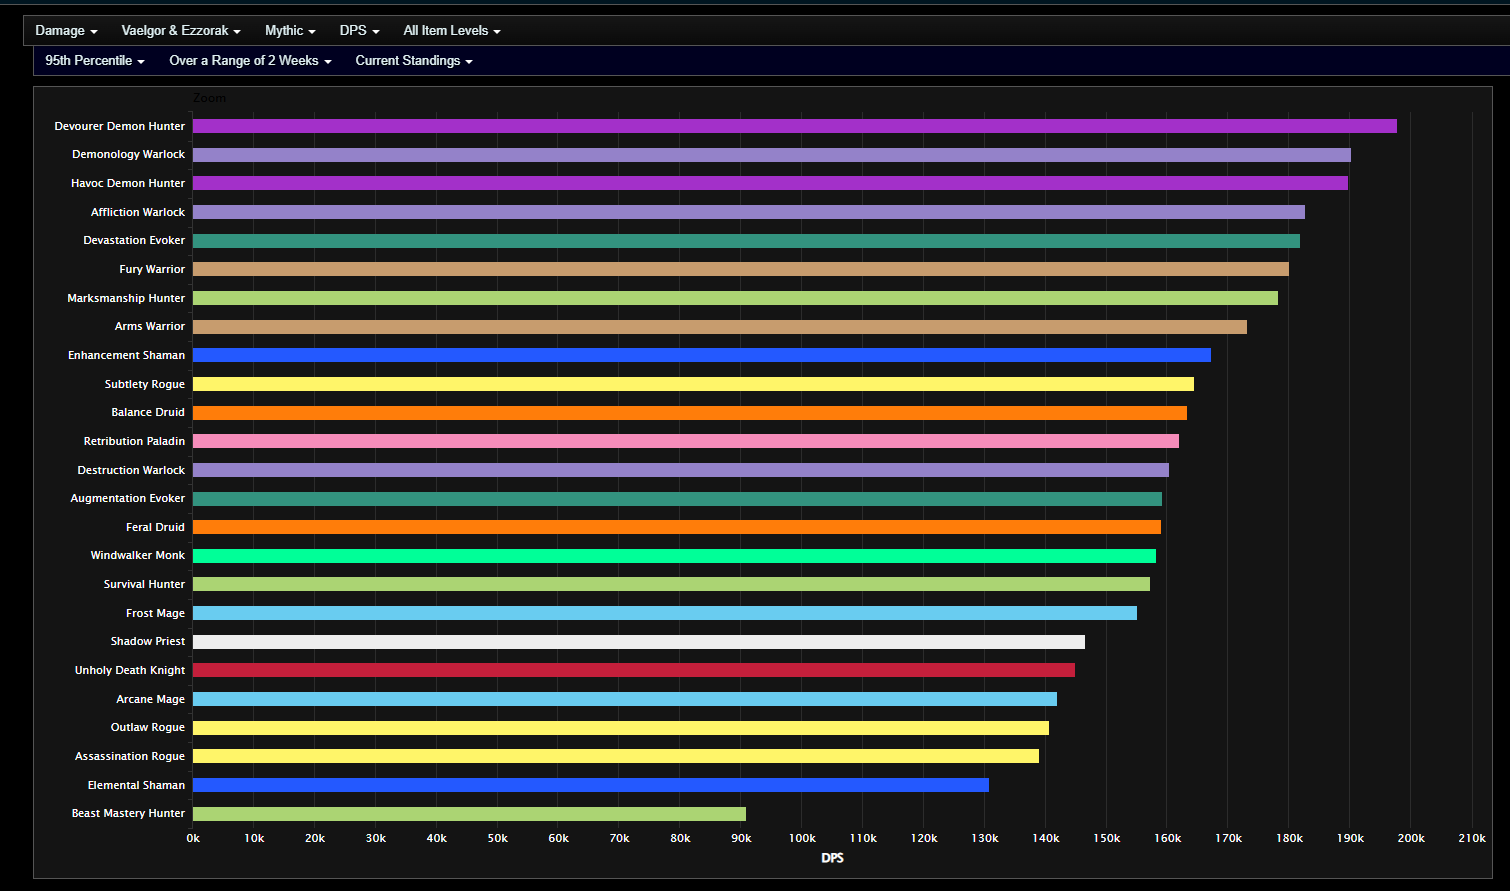Select the 'Arms Warrior' label
The image size is (1510, 891).
(150, 326)
